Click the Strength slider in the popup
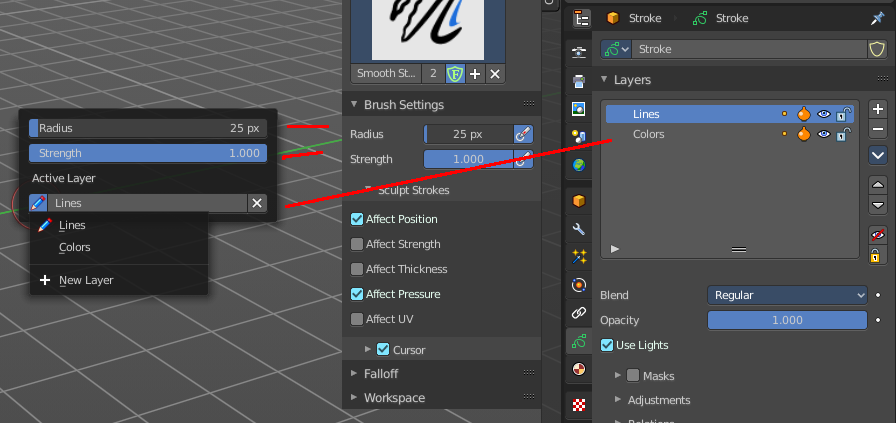Screen dimensions: 896x423 148,153
